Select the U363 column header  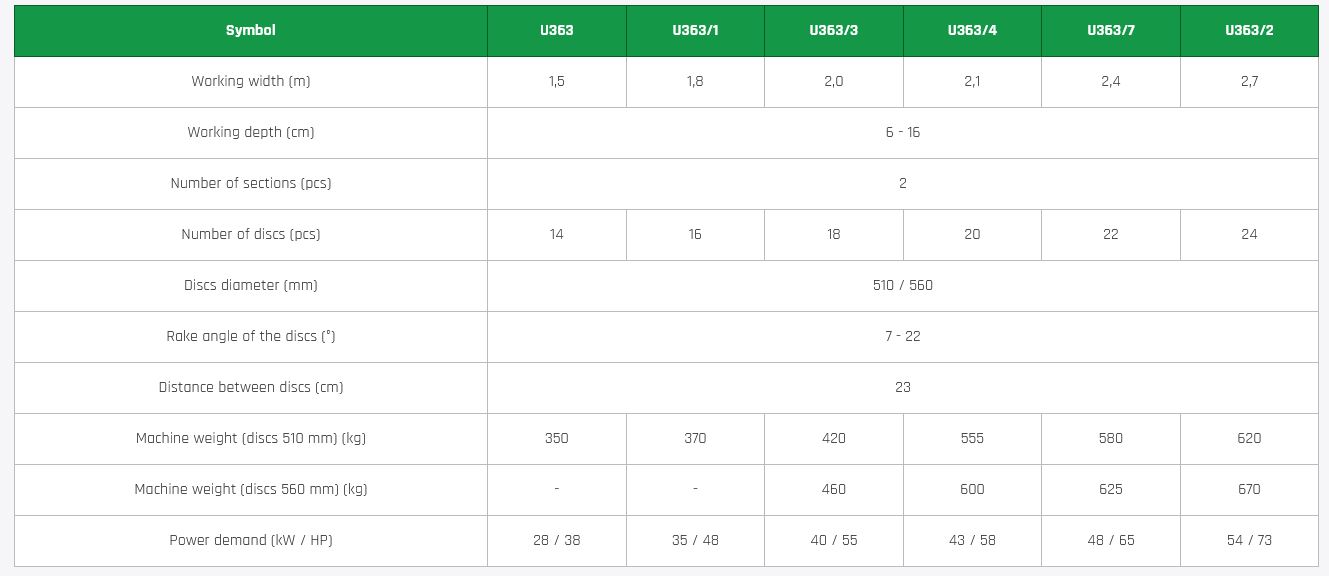tap(556, 30)
